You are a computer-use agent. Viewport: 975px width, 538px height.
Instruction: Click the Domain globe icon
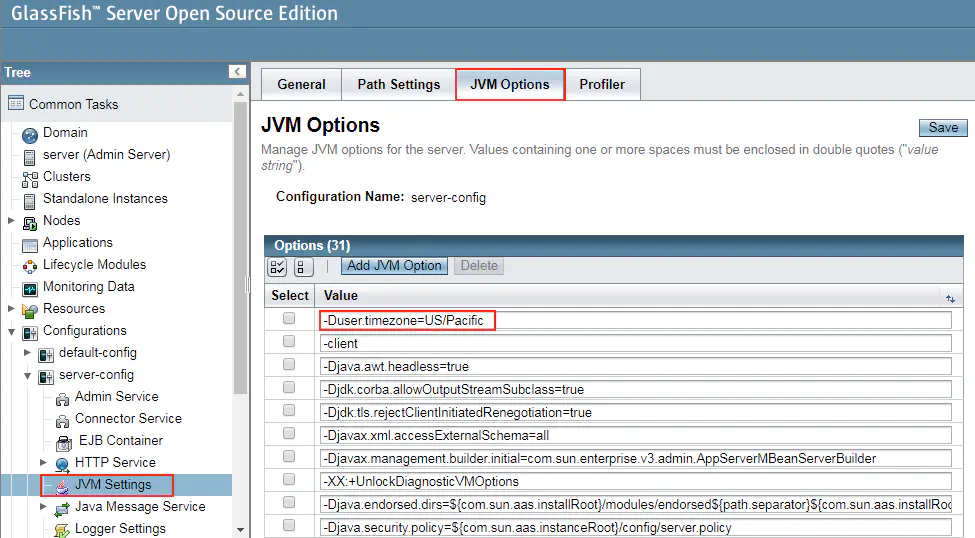tap(29, 134)
